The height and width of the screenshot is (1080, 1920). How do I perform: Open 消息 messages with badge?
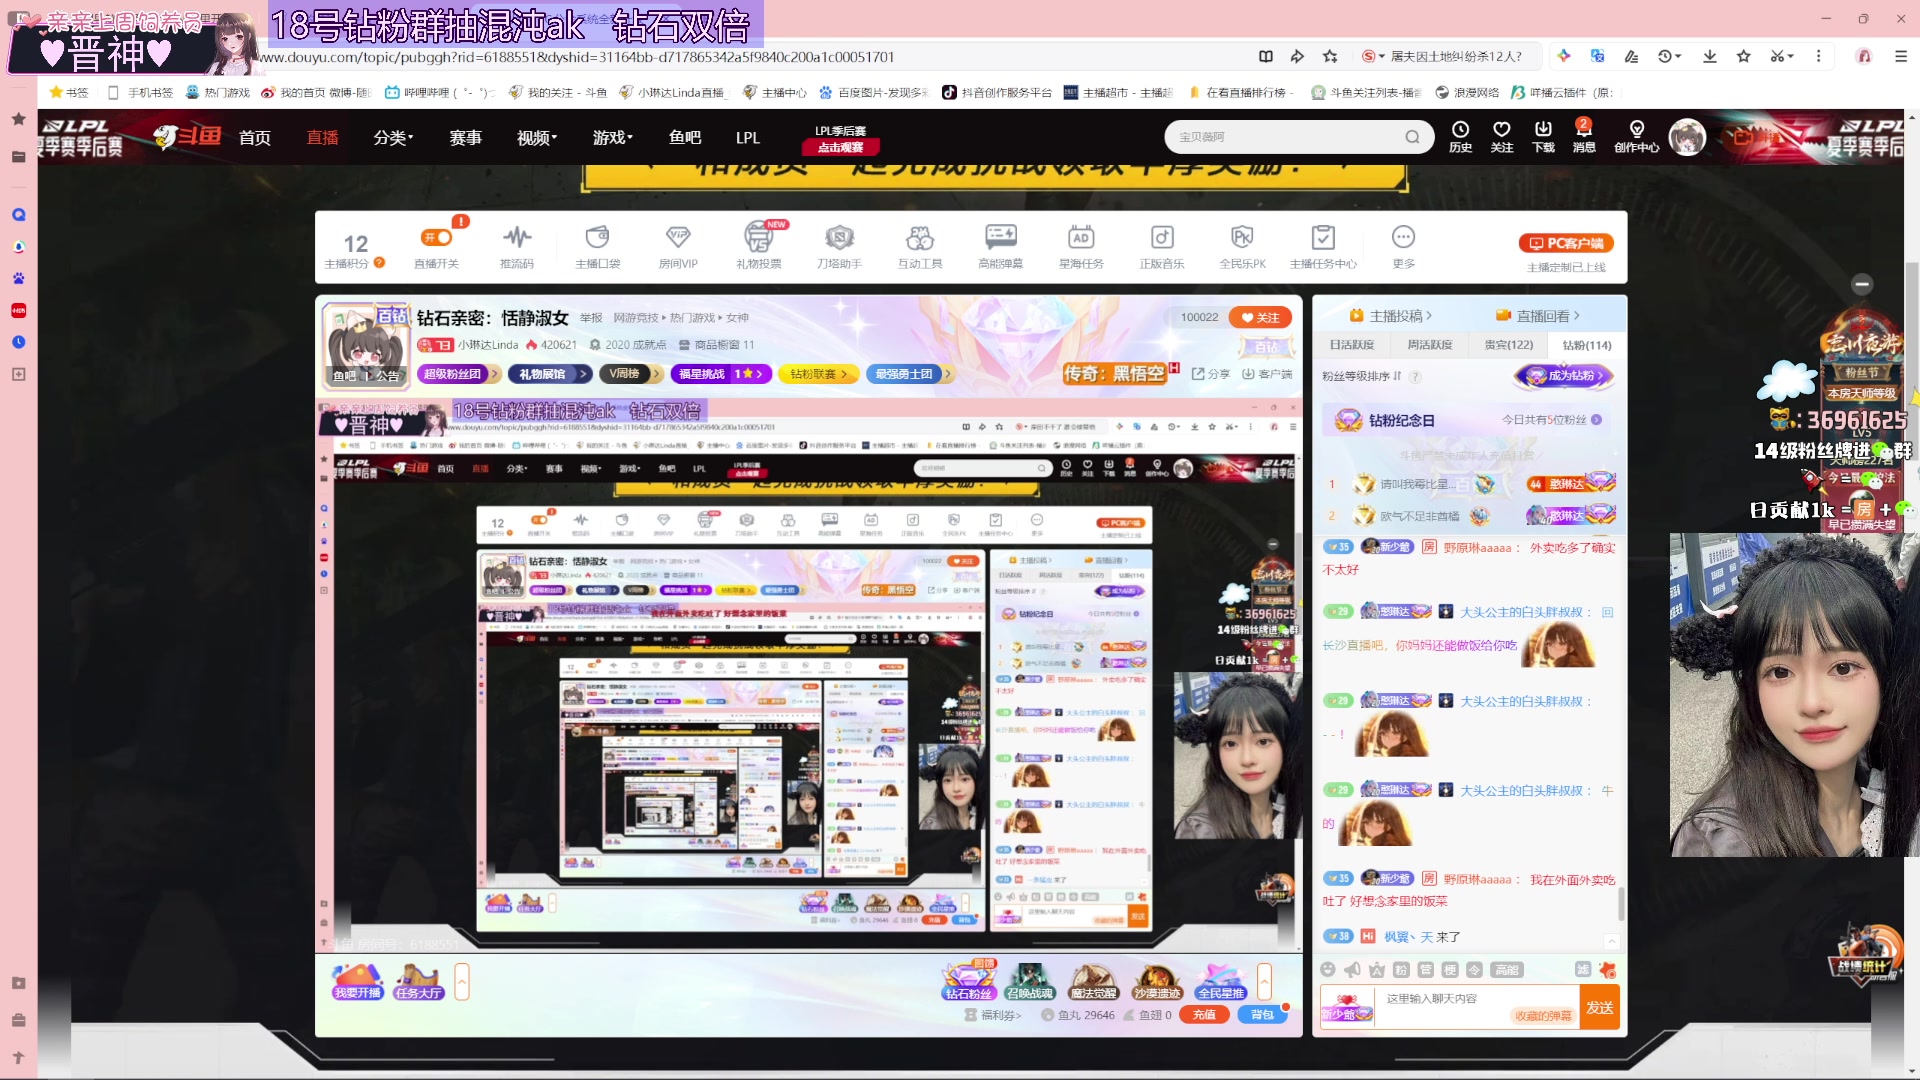point(1584,137)
